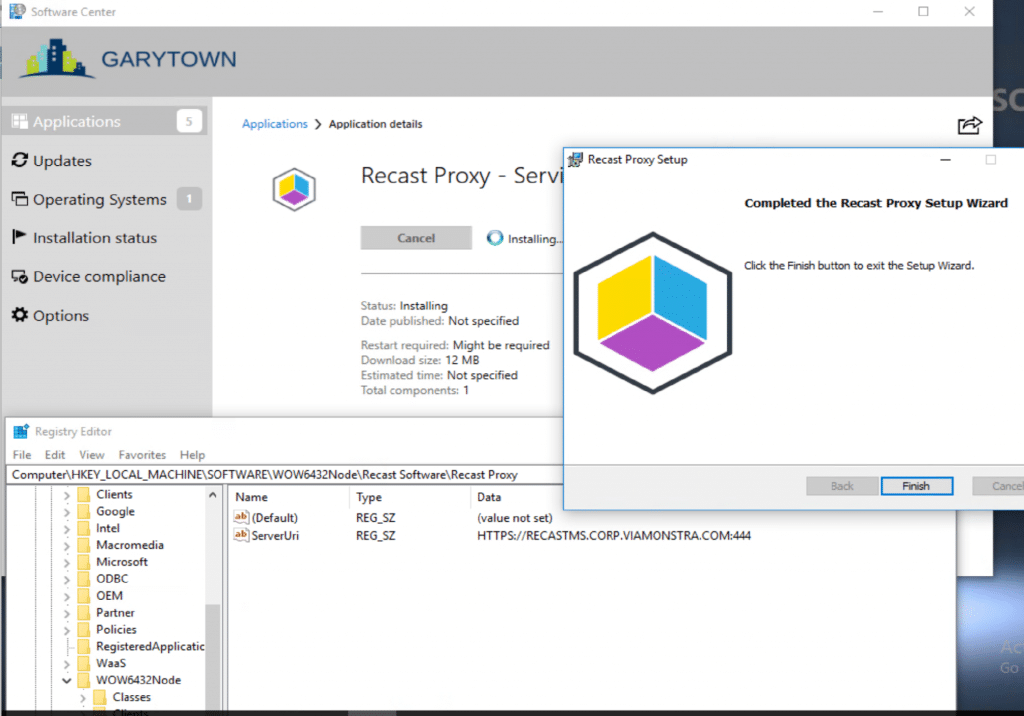Select the Google registry key folder
This screenshot has width=1024, height=716.
tap(115, 511)
